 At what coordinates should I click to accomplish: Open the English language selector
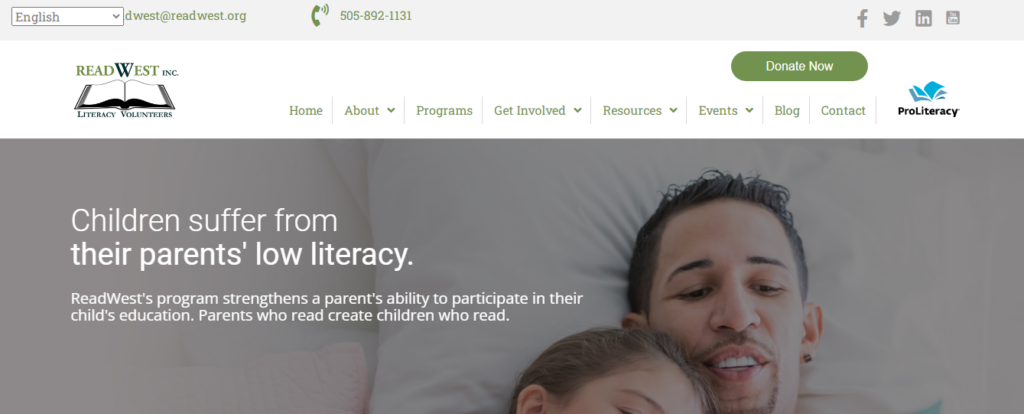coord(67,17)
